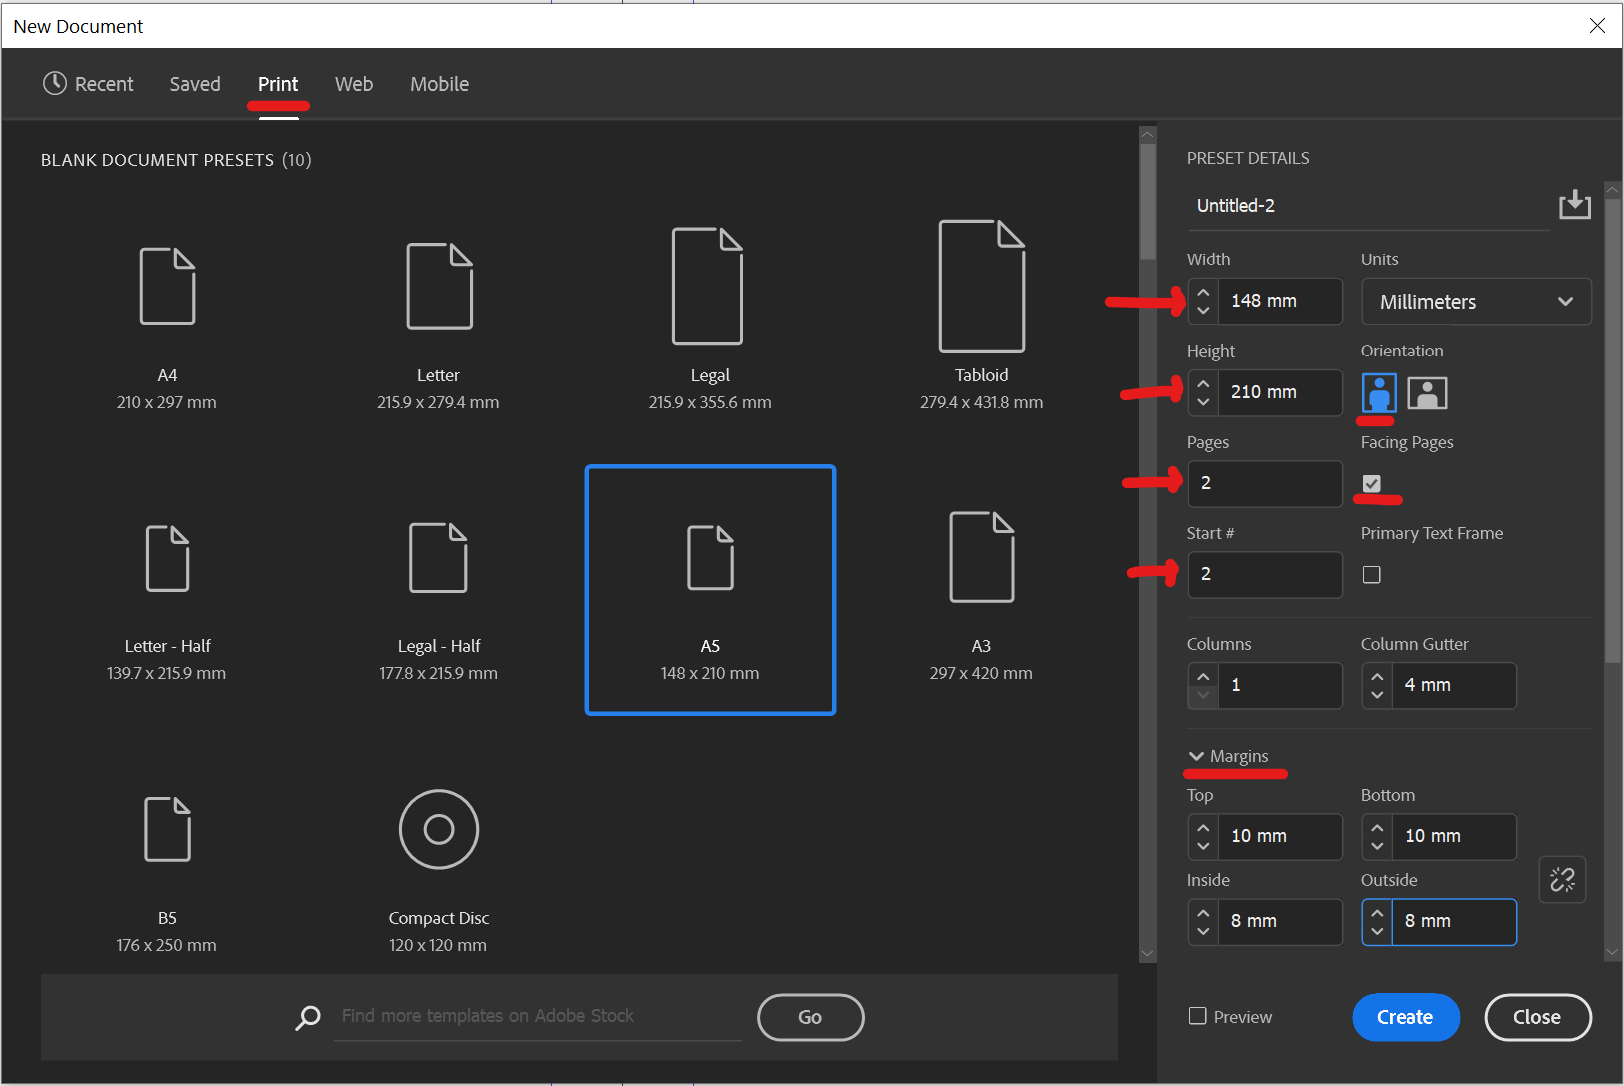
Task: Click the Create button
Action: coord(1405,1017)
